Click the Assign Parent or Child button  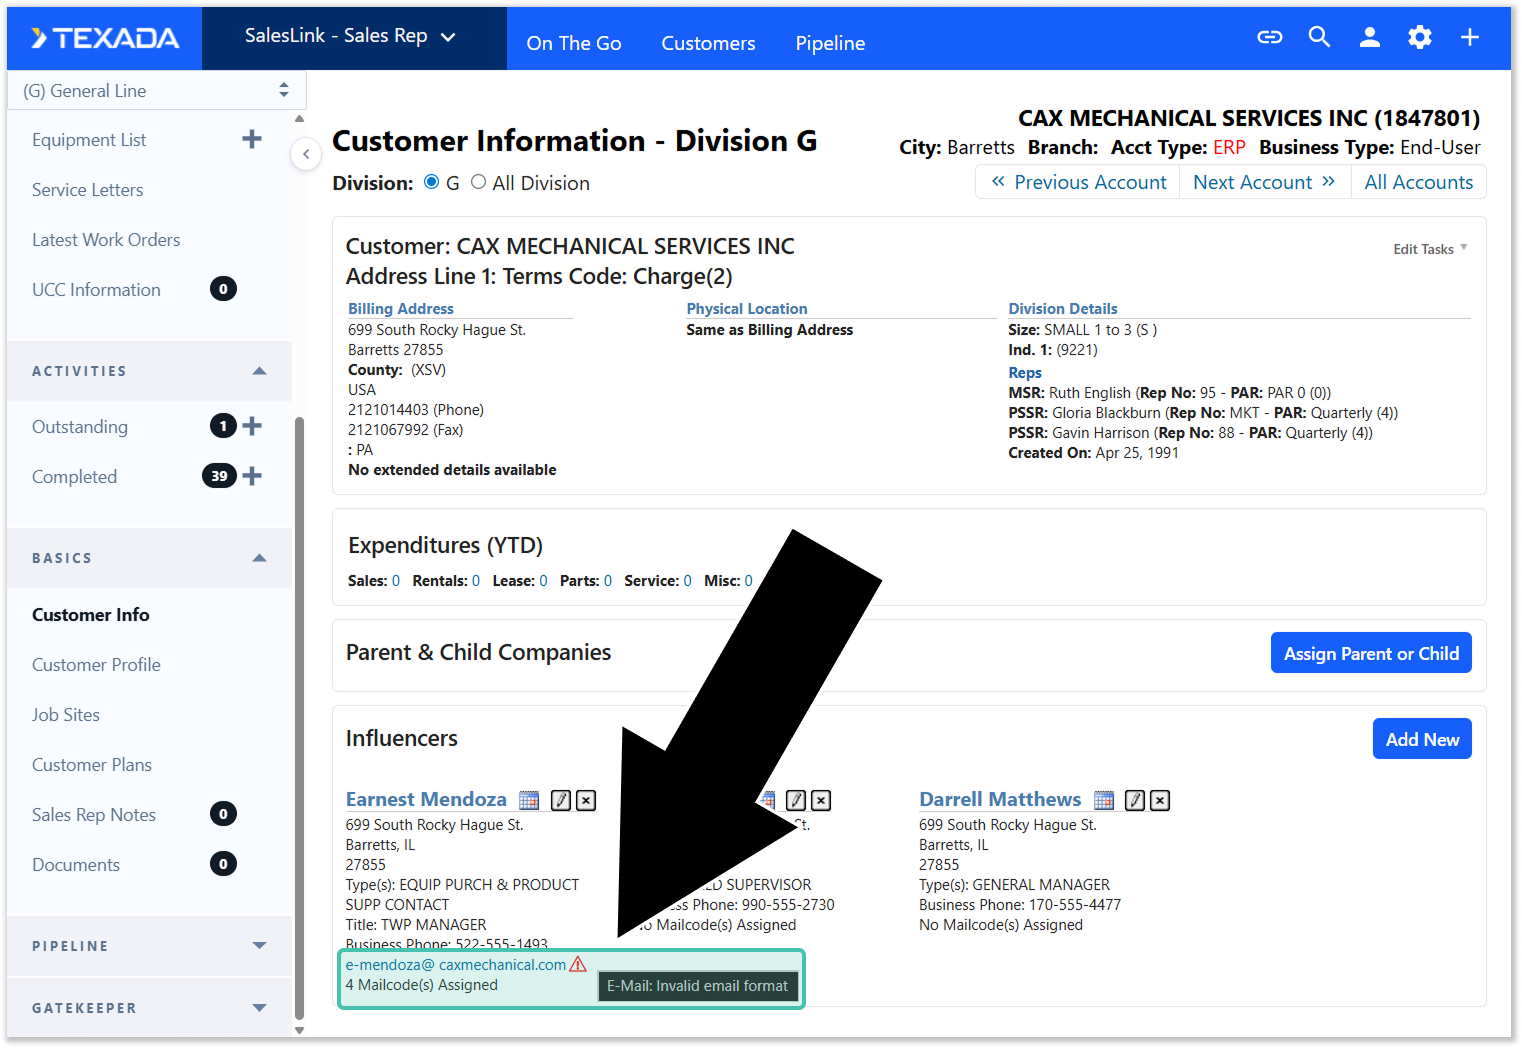coord(1370,653)
